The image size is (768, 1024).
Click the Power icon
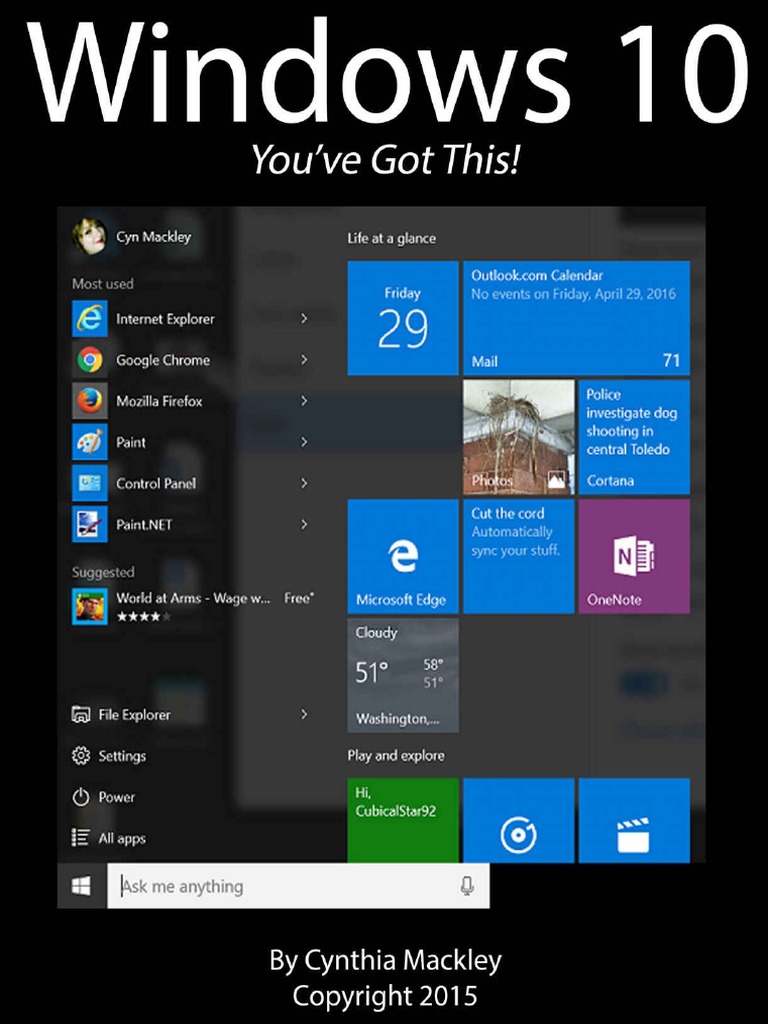[x=80, y=797]
